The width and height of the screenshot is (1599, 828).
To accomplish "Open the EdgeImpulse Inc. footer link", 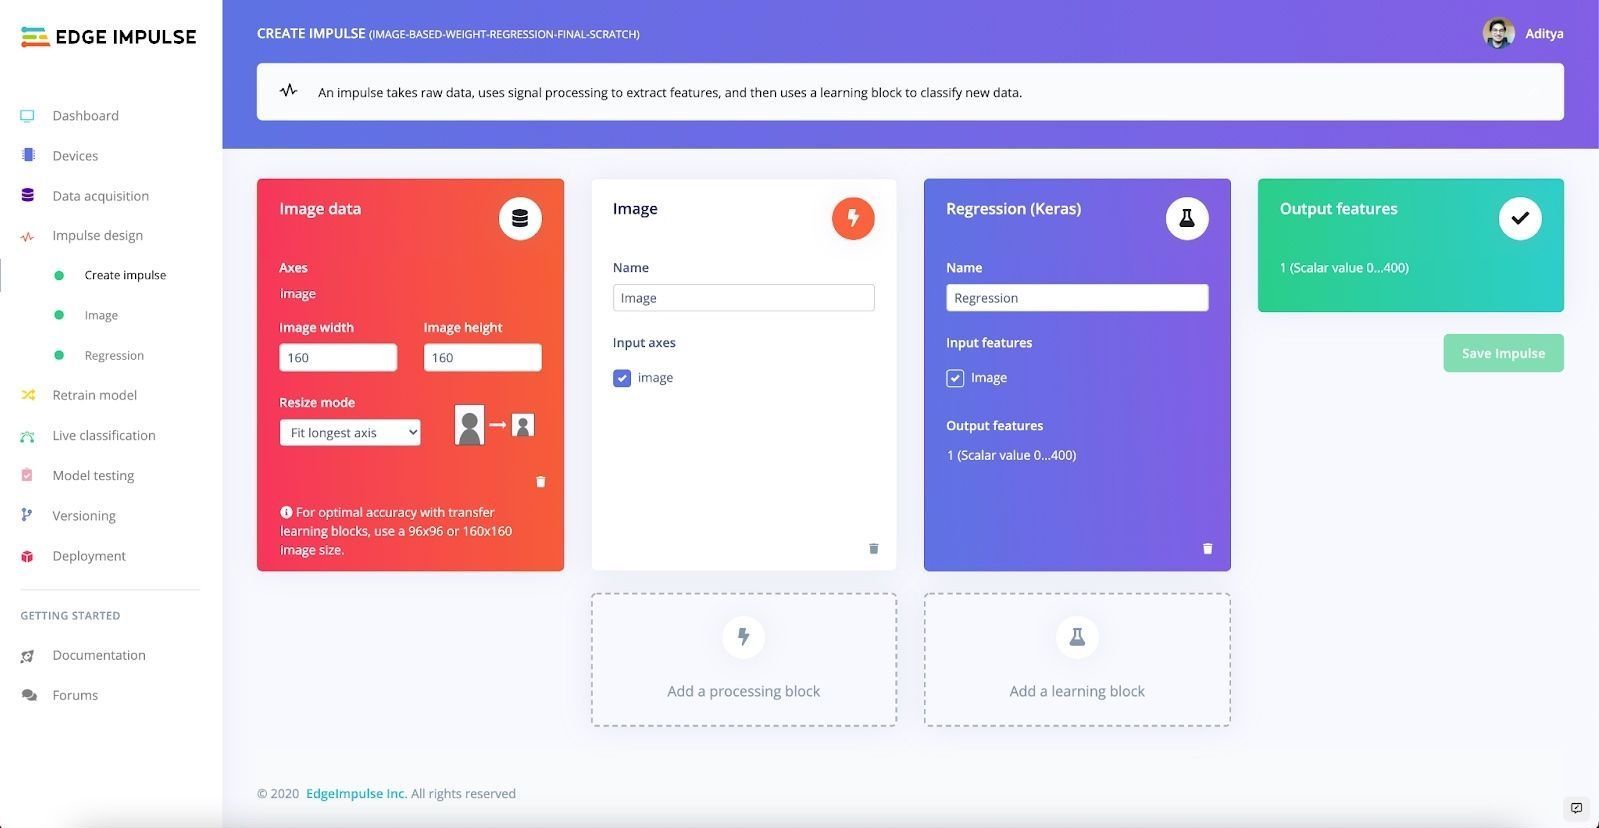I will tap(356, 793).
